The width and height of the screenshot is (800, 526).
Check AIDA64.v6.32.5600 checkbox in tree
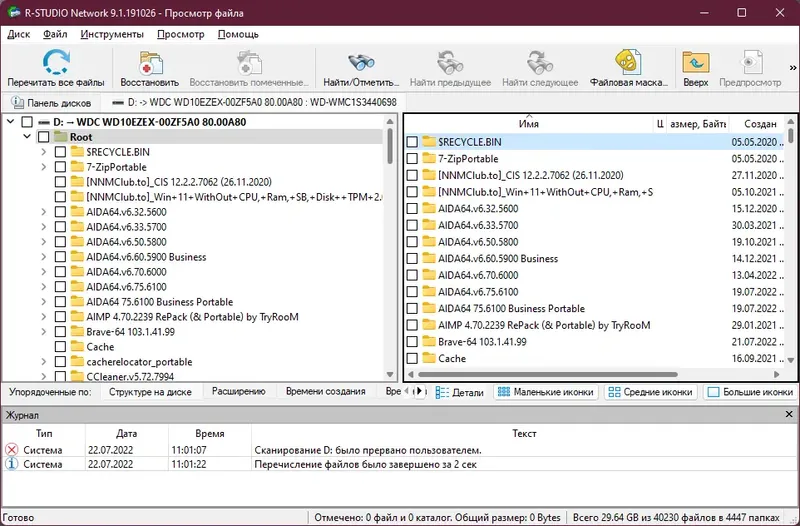coord(60,212)
